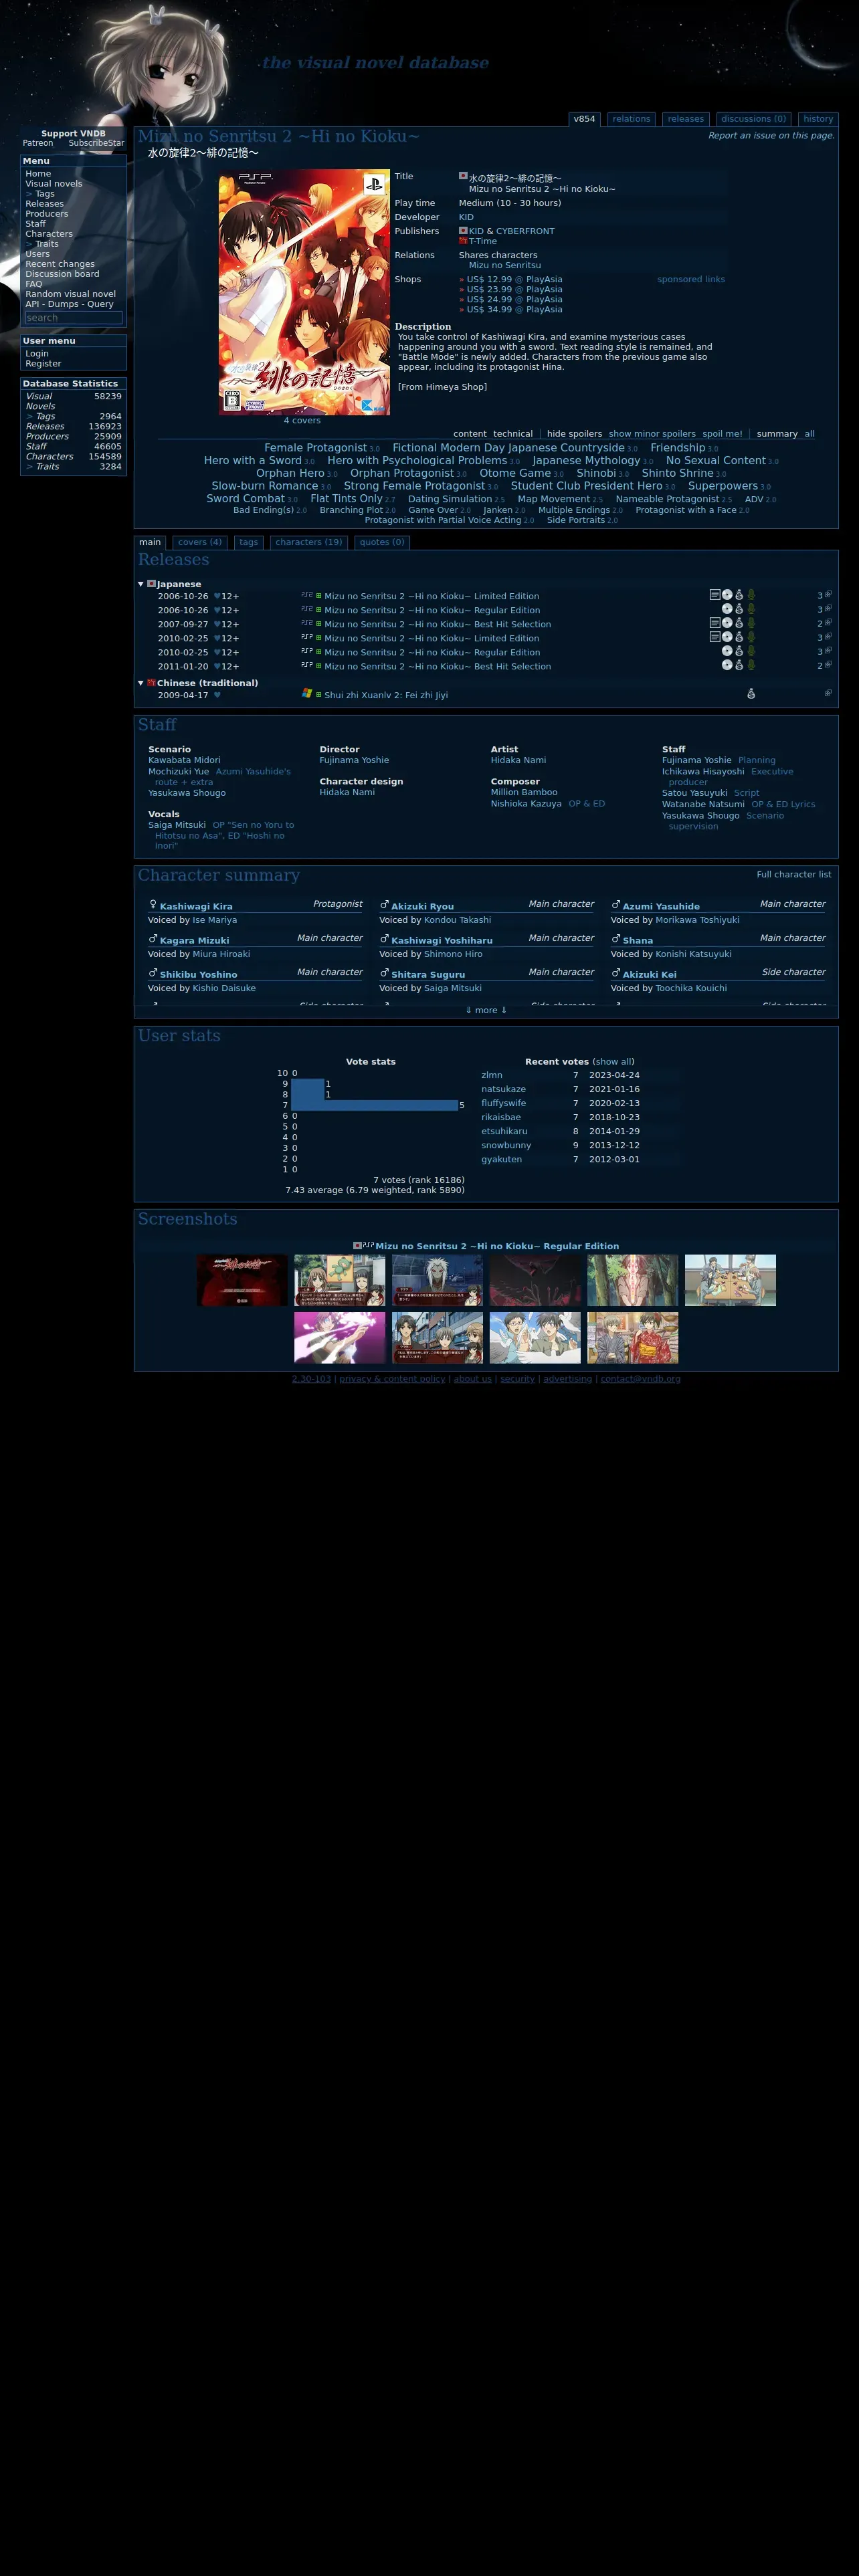Click the heart icon on the 2009-04-17 release row
The width and height of the screenshot is (859, 2576).
tap(217, 695)
